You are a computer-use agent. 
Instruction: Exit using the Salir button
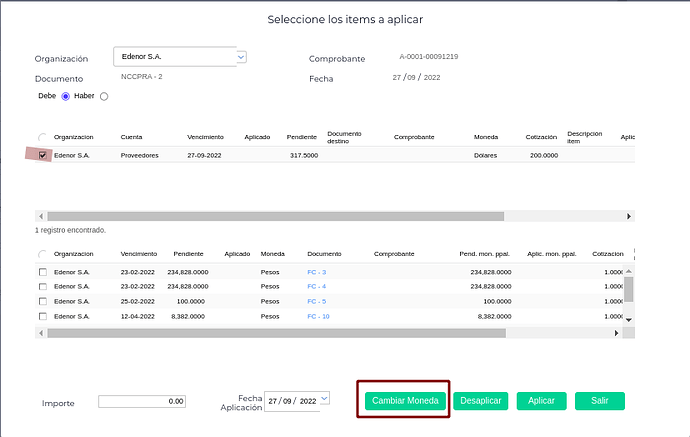point(599,401)
